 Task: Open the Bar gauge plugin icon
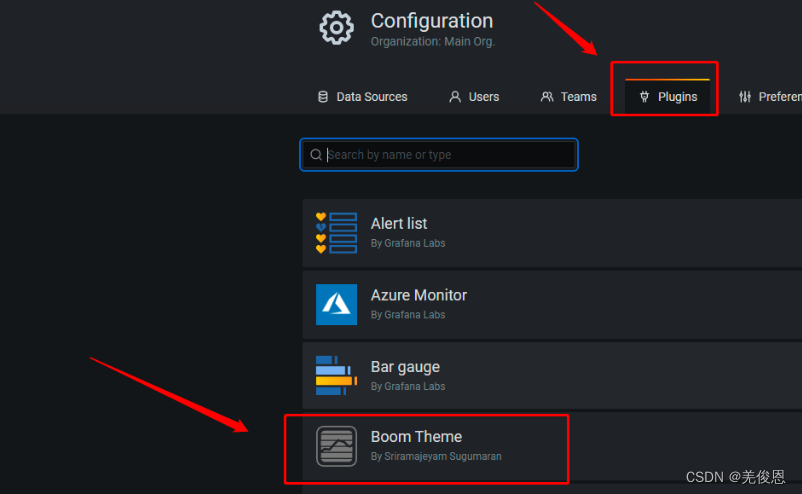tap(336, 376)
